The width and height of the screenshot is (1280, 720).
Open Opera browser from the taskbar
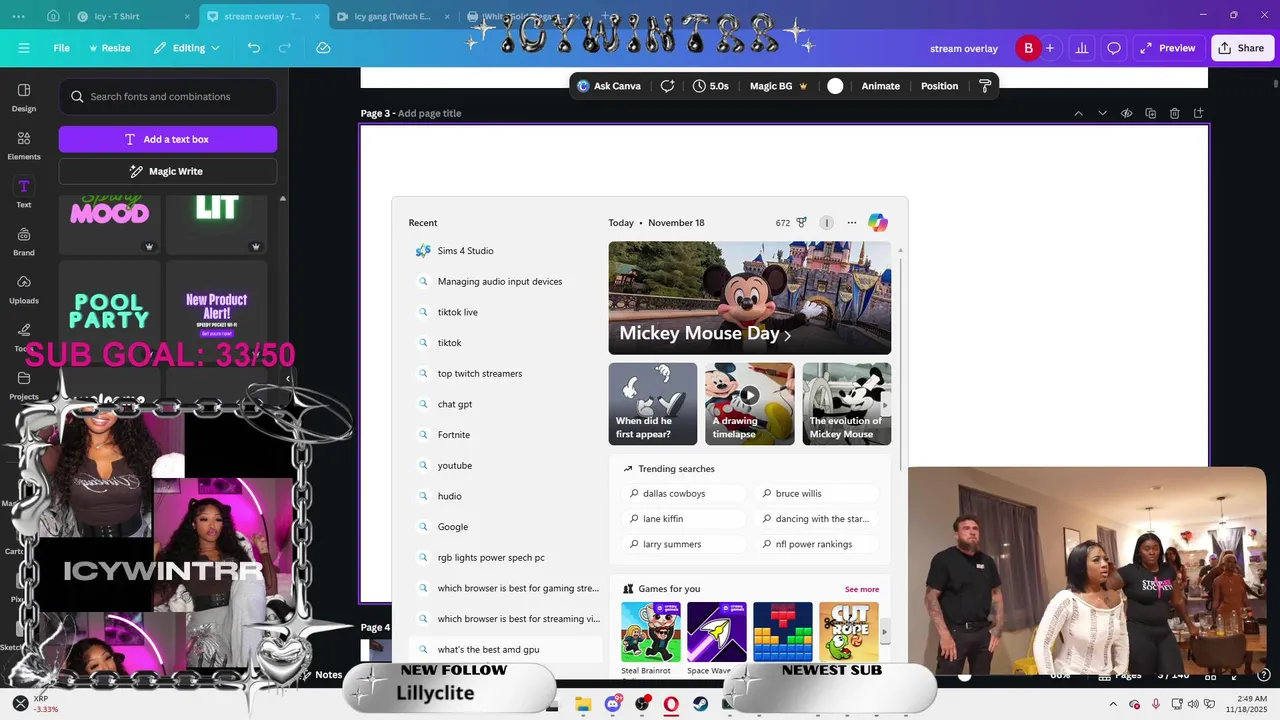click(x=671, y=704)
